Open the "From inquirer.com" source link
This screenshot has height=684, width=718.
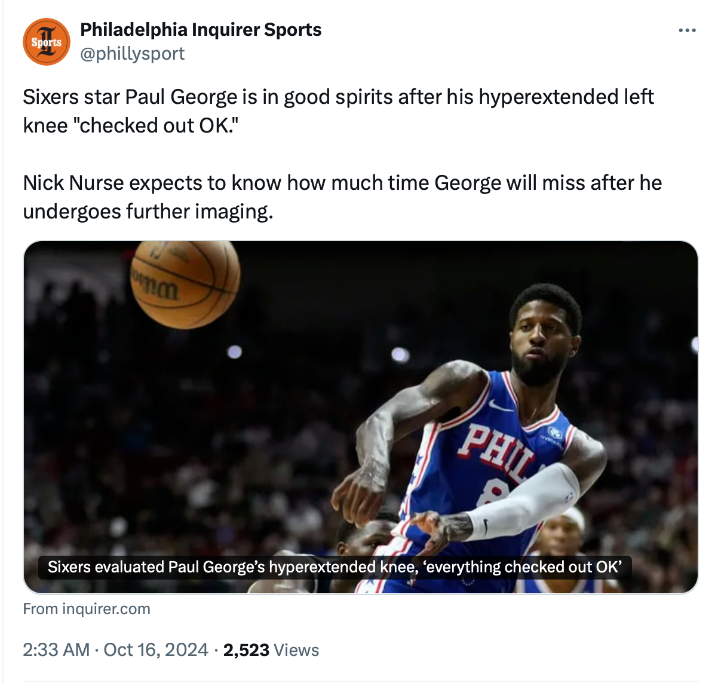[x=86, y=608]
